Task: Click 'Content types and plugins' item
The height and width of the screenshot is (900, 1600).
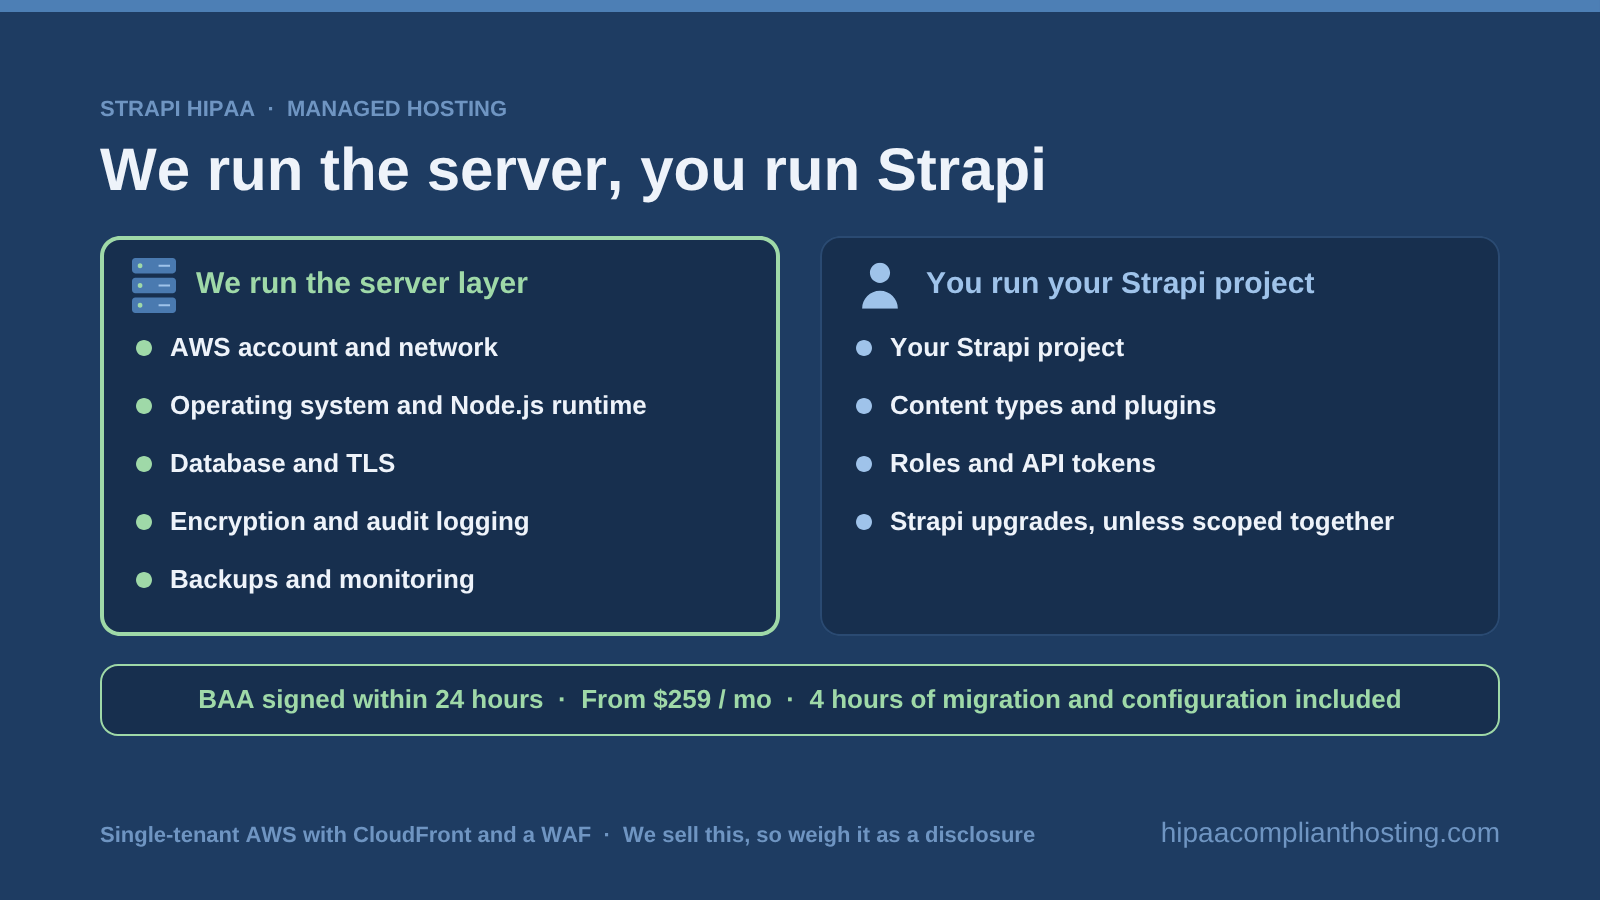Action: click(x=1053, y=405)
